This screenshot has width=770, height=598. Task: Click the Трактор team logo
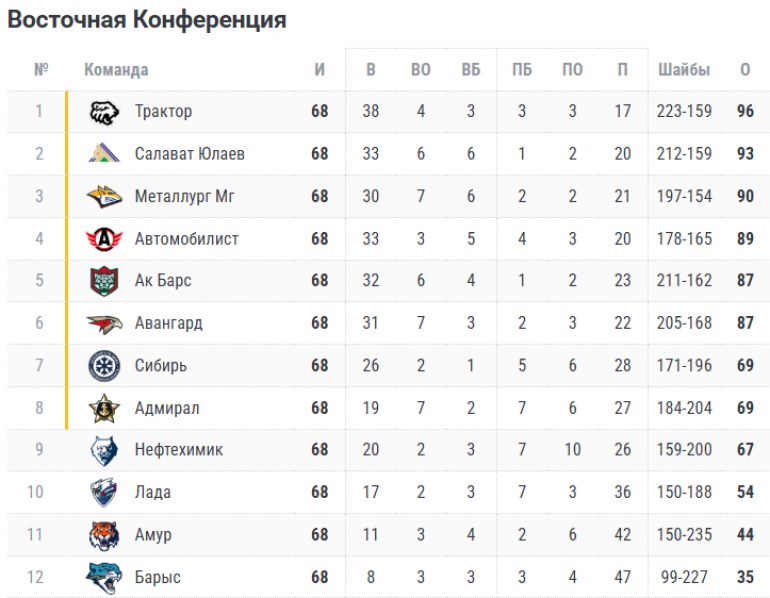click(x=104, y=112)
